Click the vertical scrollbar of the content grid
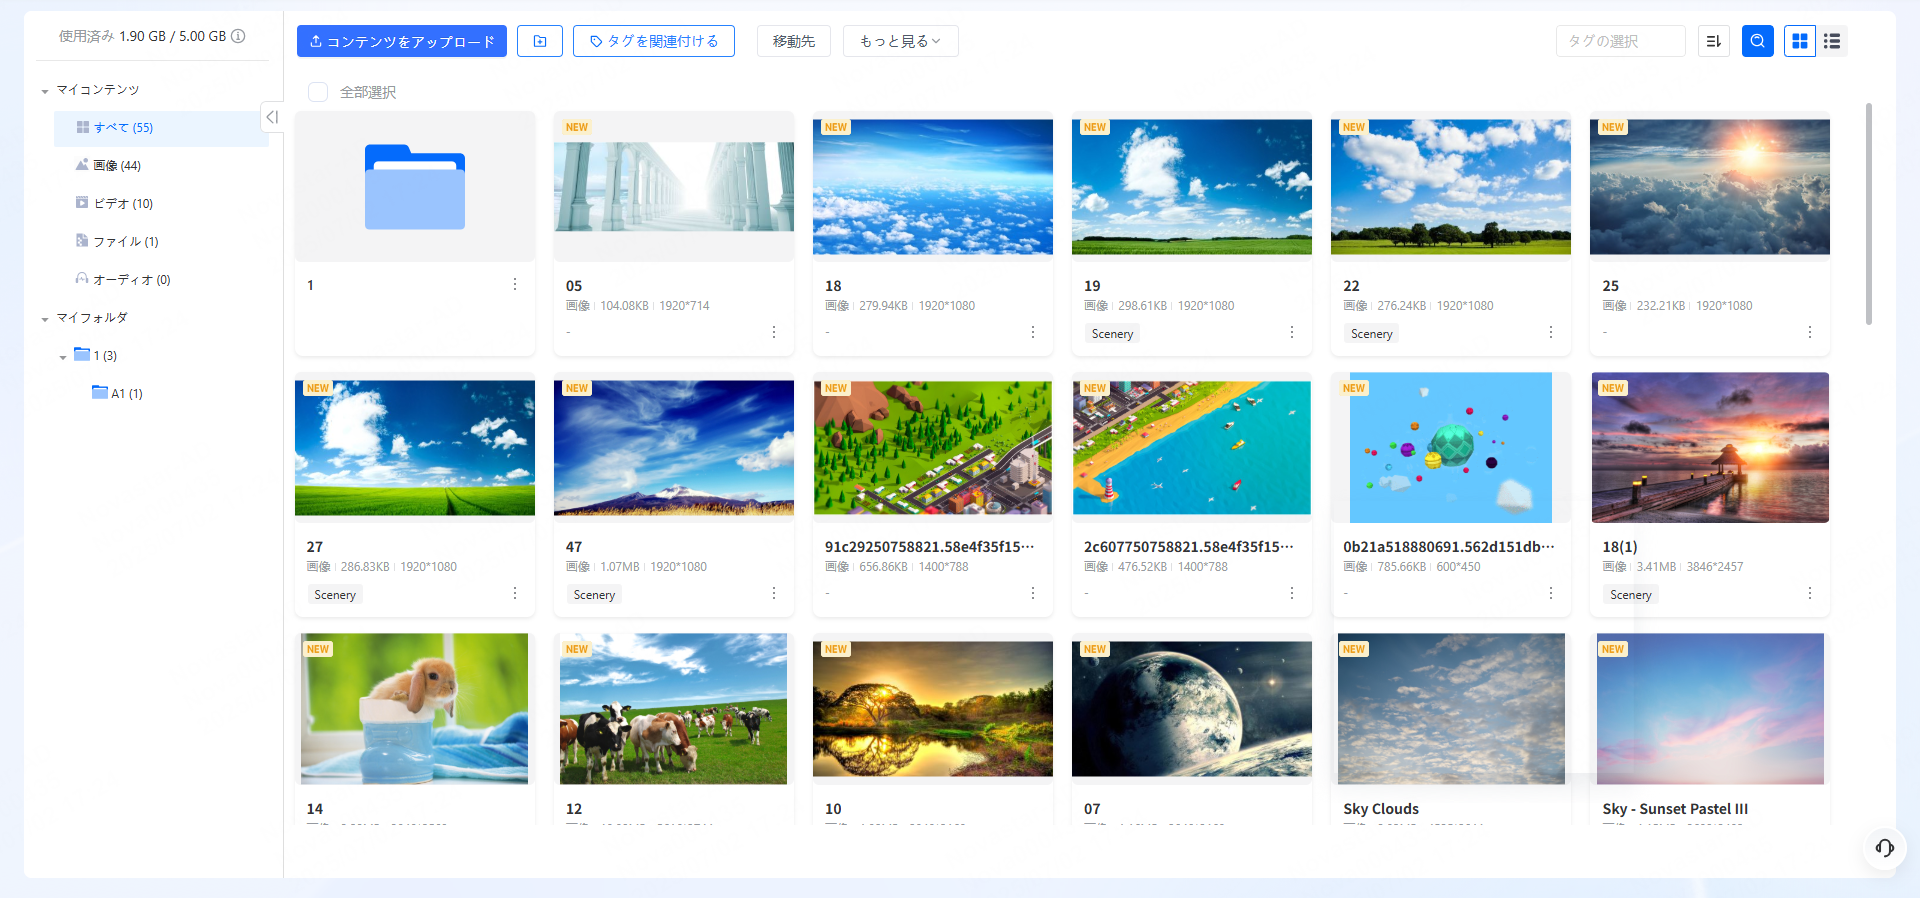The image size is (1920, 898). [x=1868, y=215]
